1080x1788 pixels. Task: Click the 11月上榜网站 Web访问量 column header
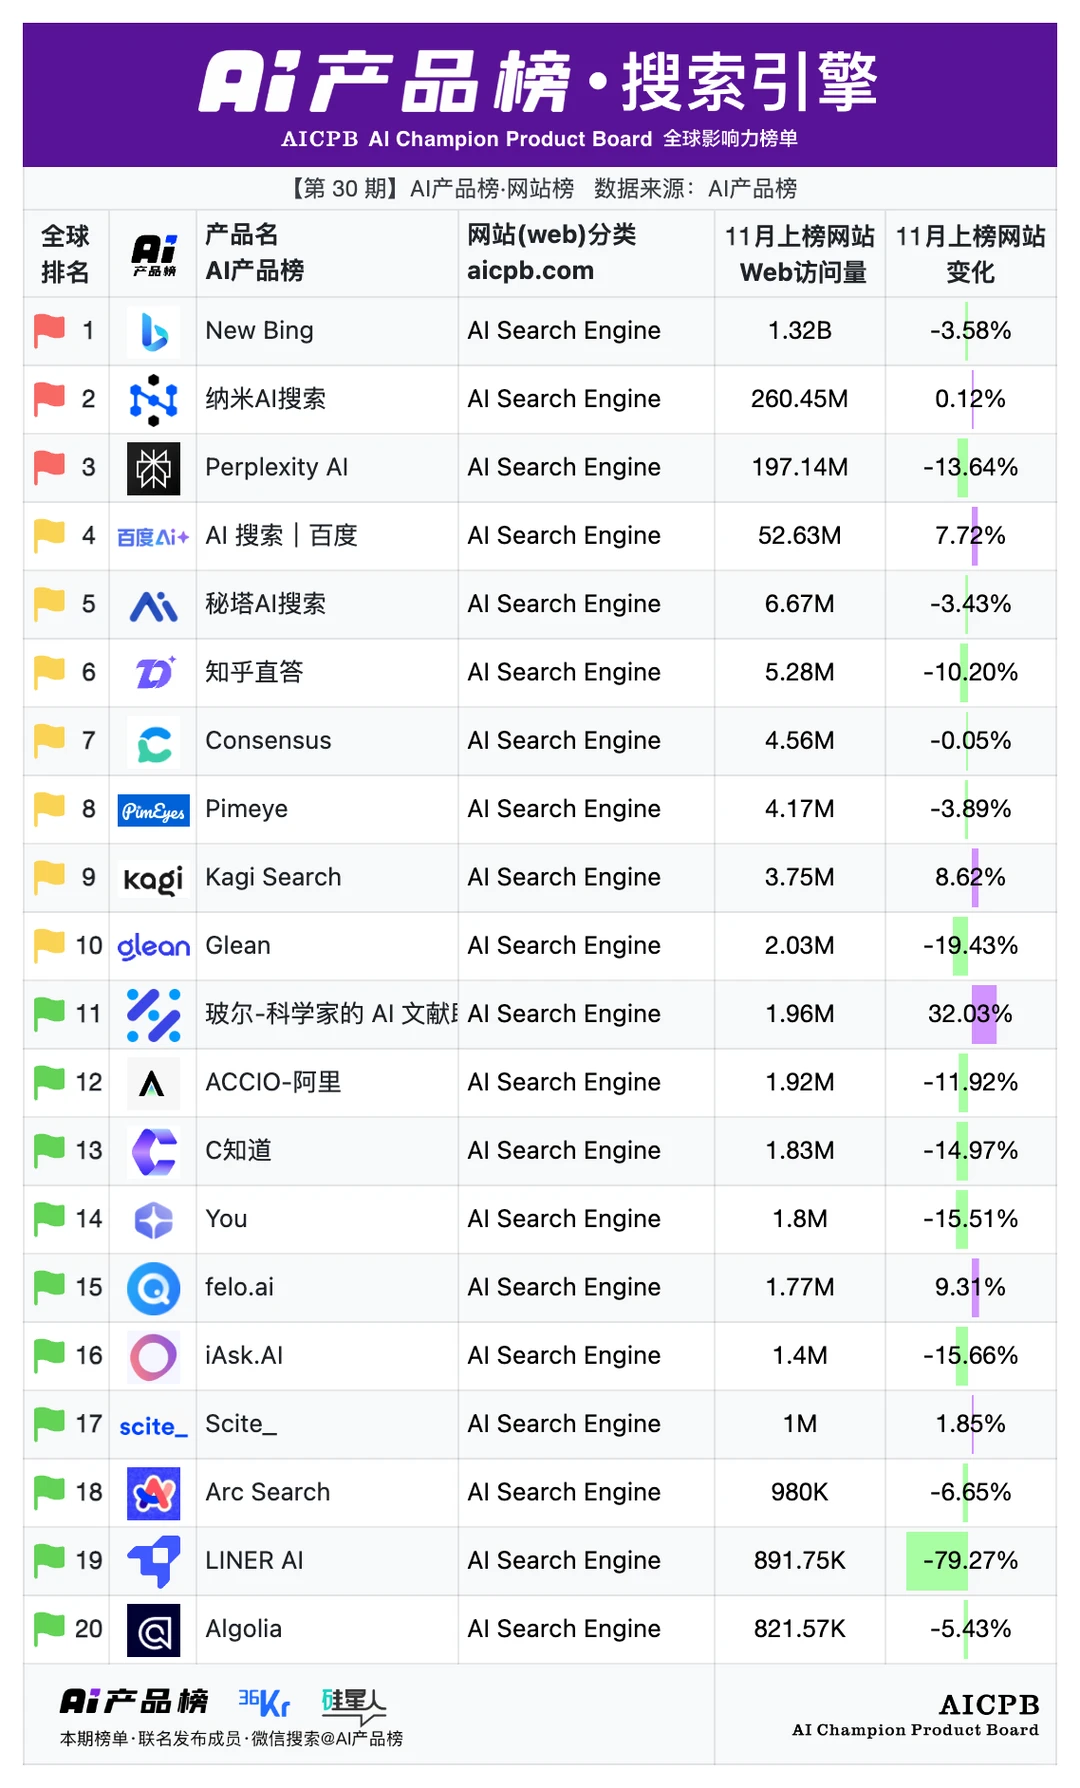(x=800, y=254)
